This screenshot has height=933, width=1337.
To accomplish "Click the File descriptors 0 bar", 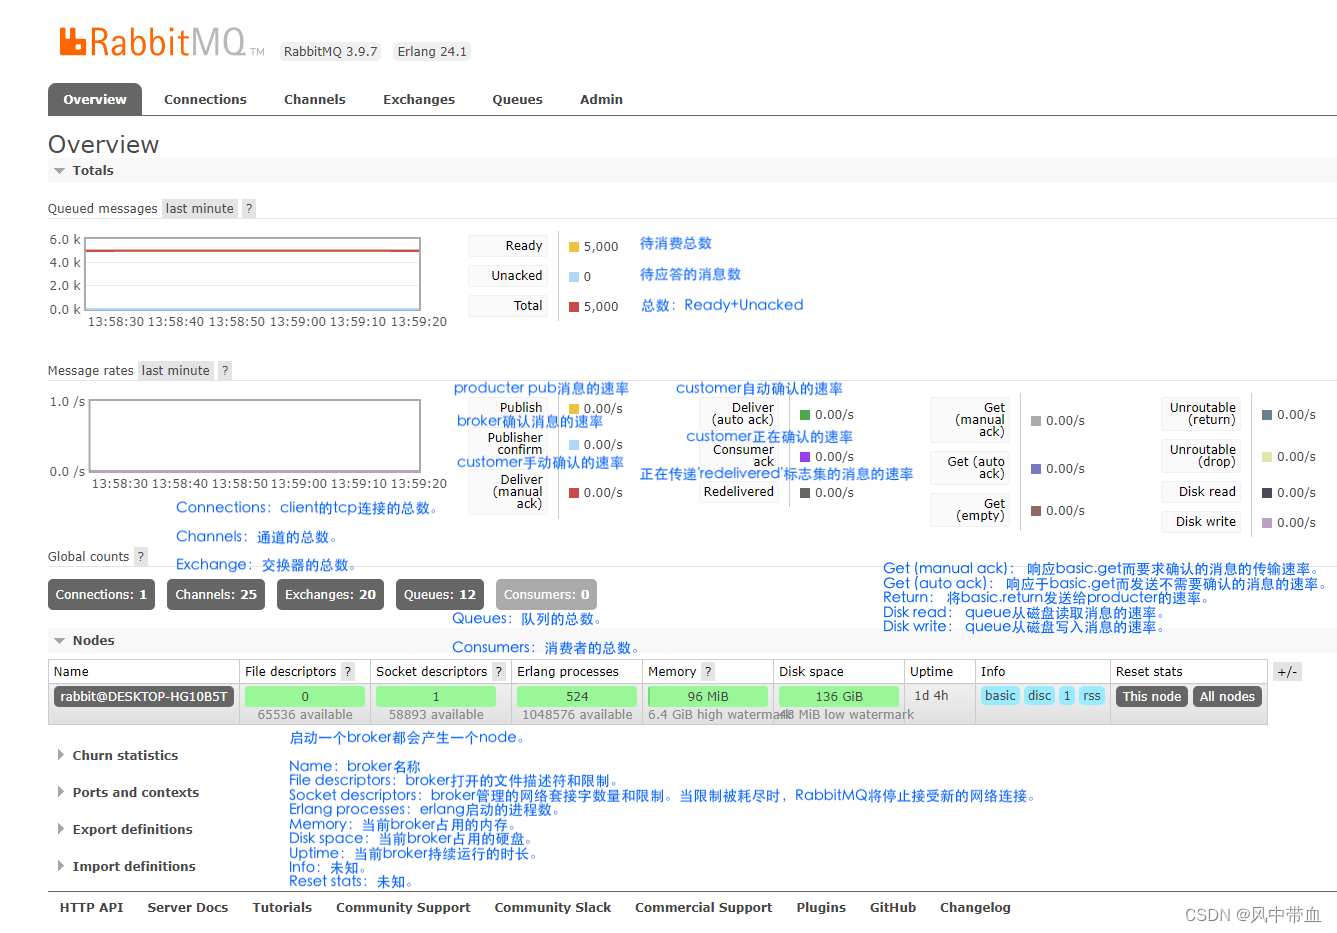I will pos(305,696).
